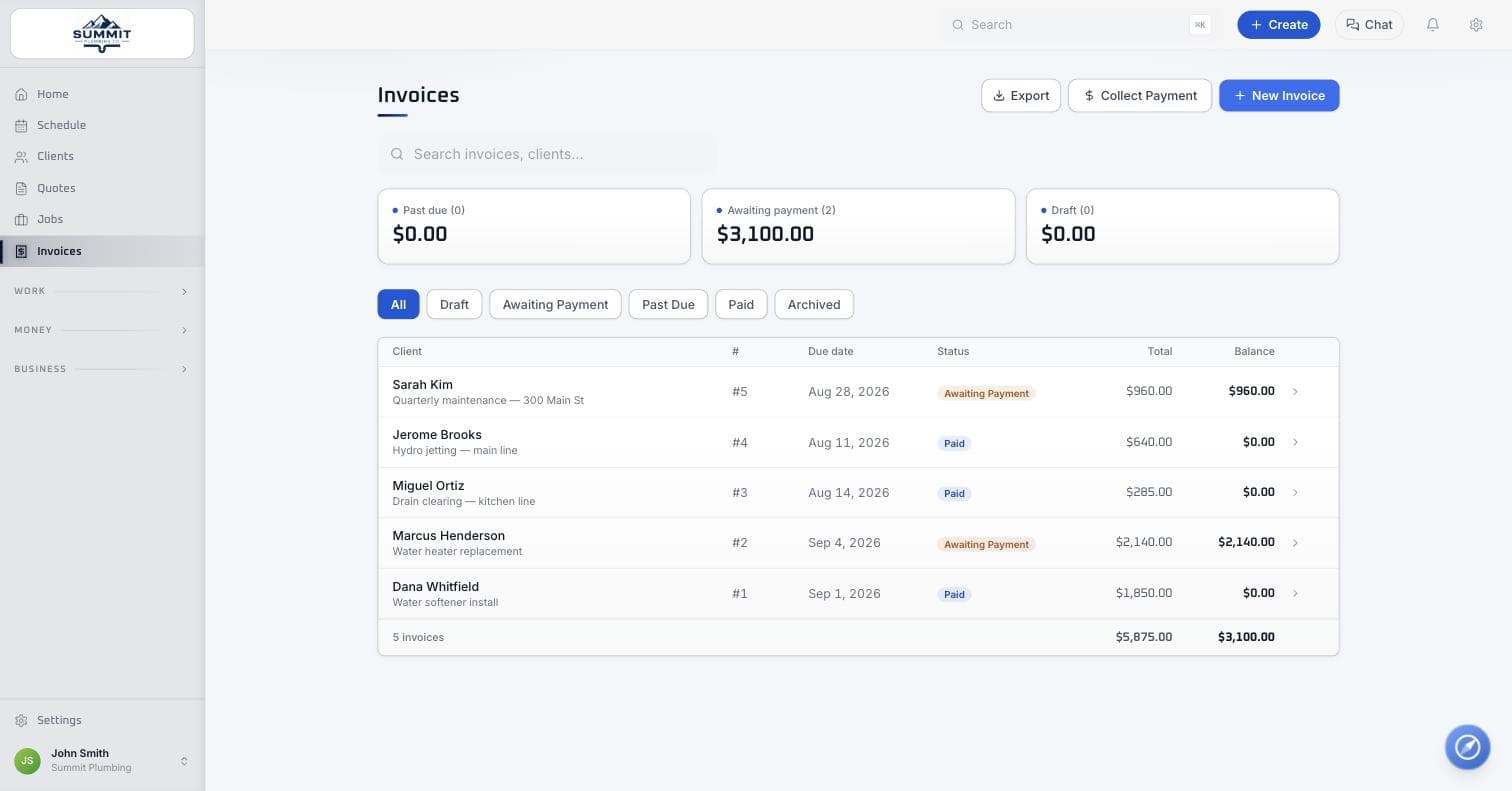Click the gear icon in the top bar
The width and height of the screenshot is (1512, 791).
(1476, 25)
